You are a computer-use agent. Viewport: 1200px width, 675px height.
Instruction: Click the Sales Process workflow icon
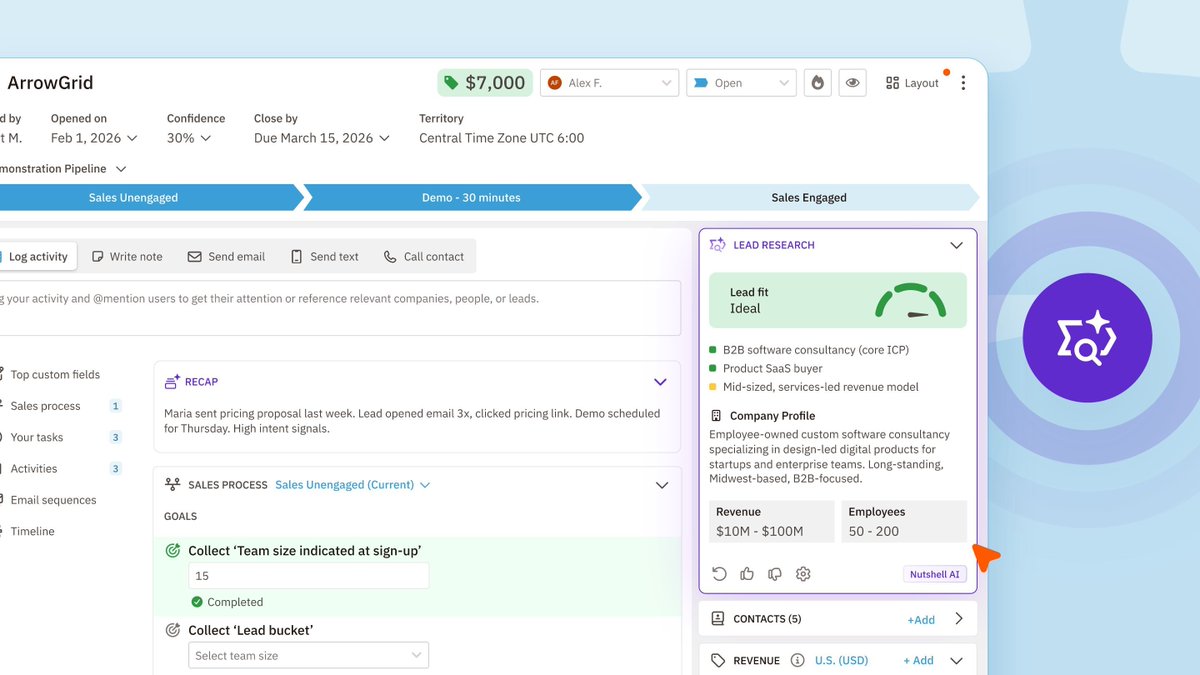coord(172,485)
